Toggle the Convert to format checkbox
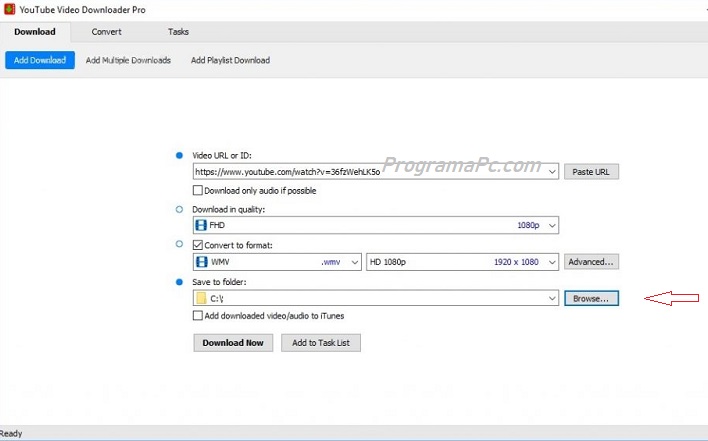Screen dimensions: 708x441 point(198,244)
